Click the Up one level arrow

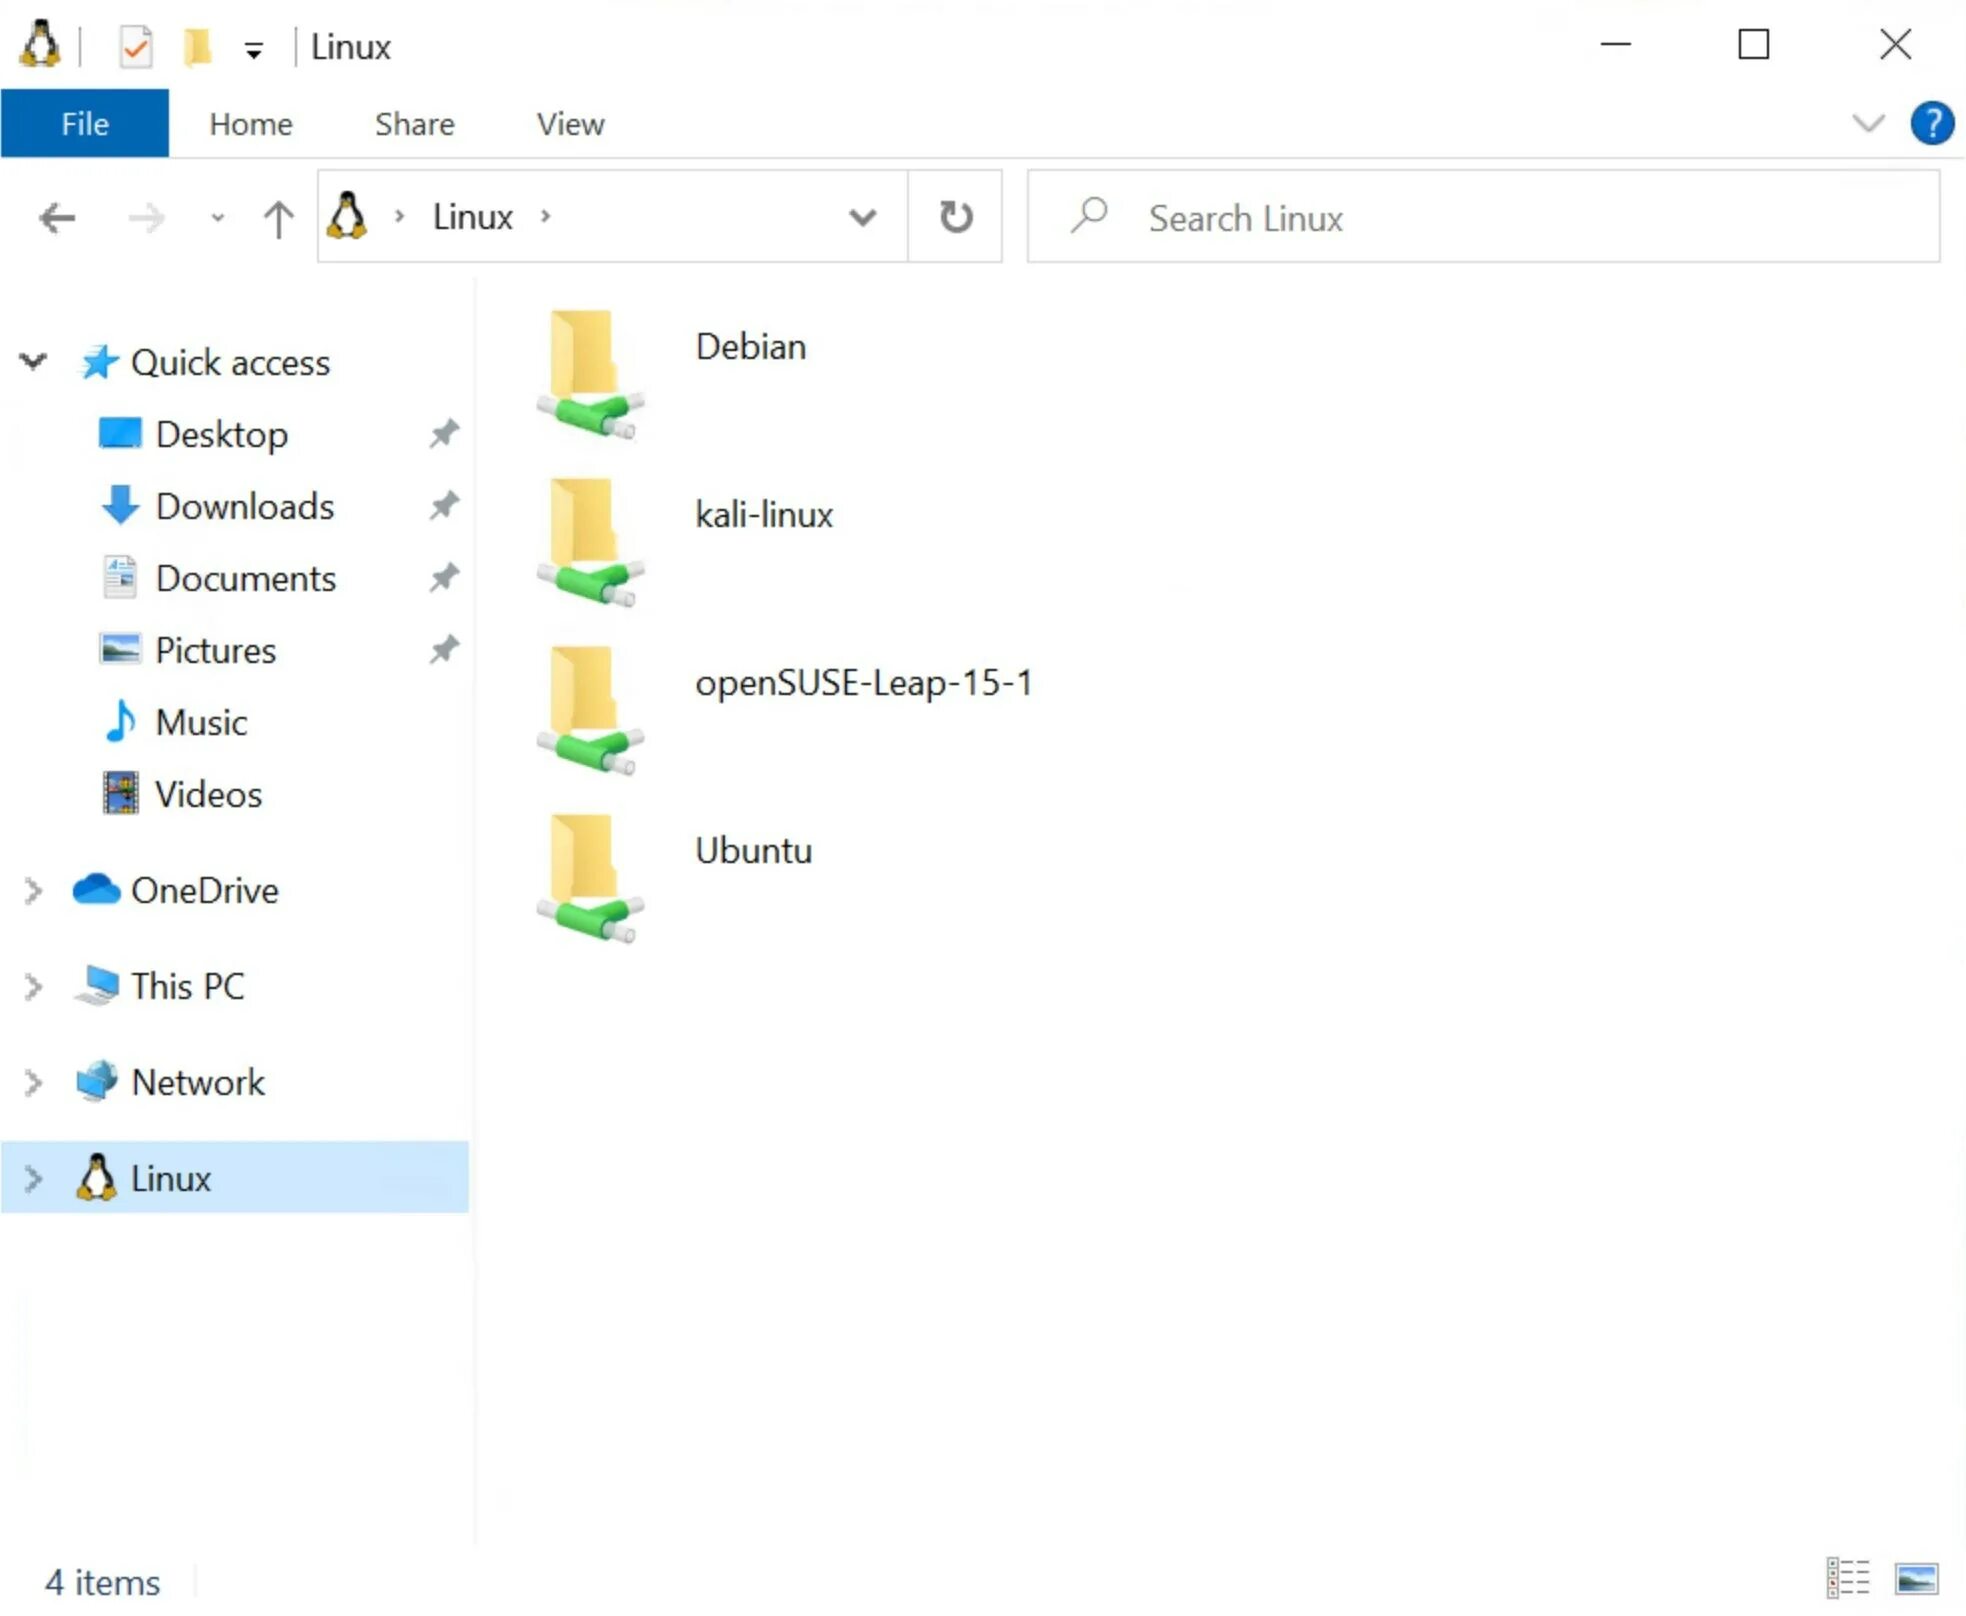point(278,217)
